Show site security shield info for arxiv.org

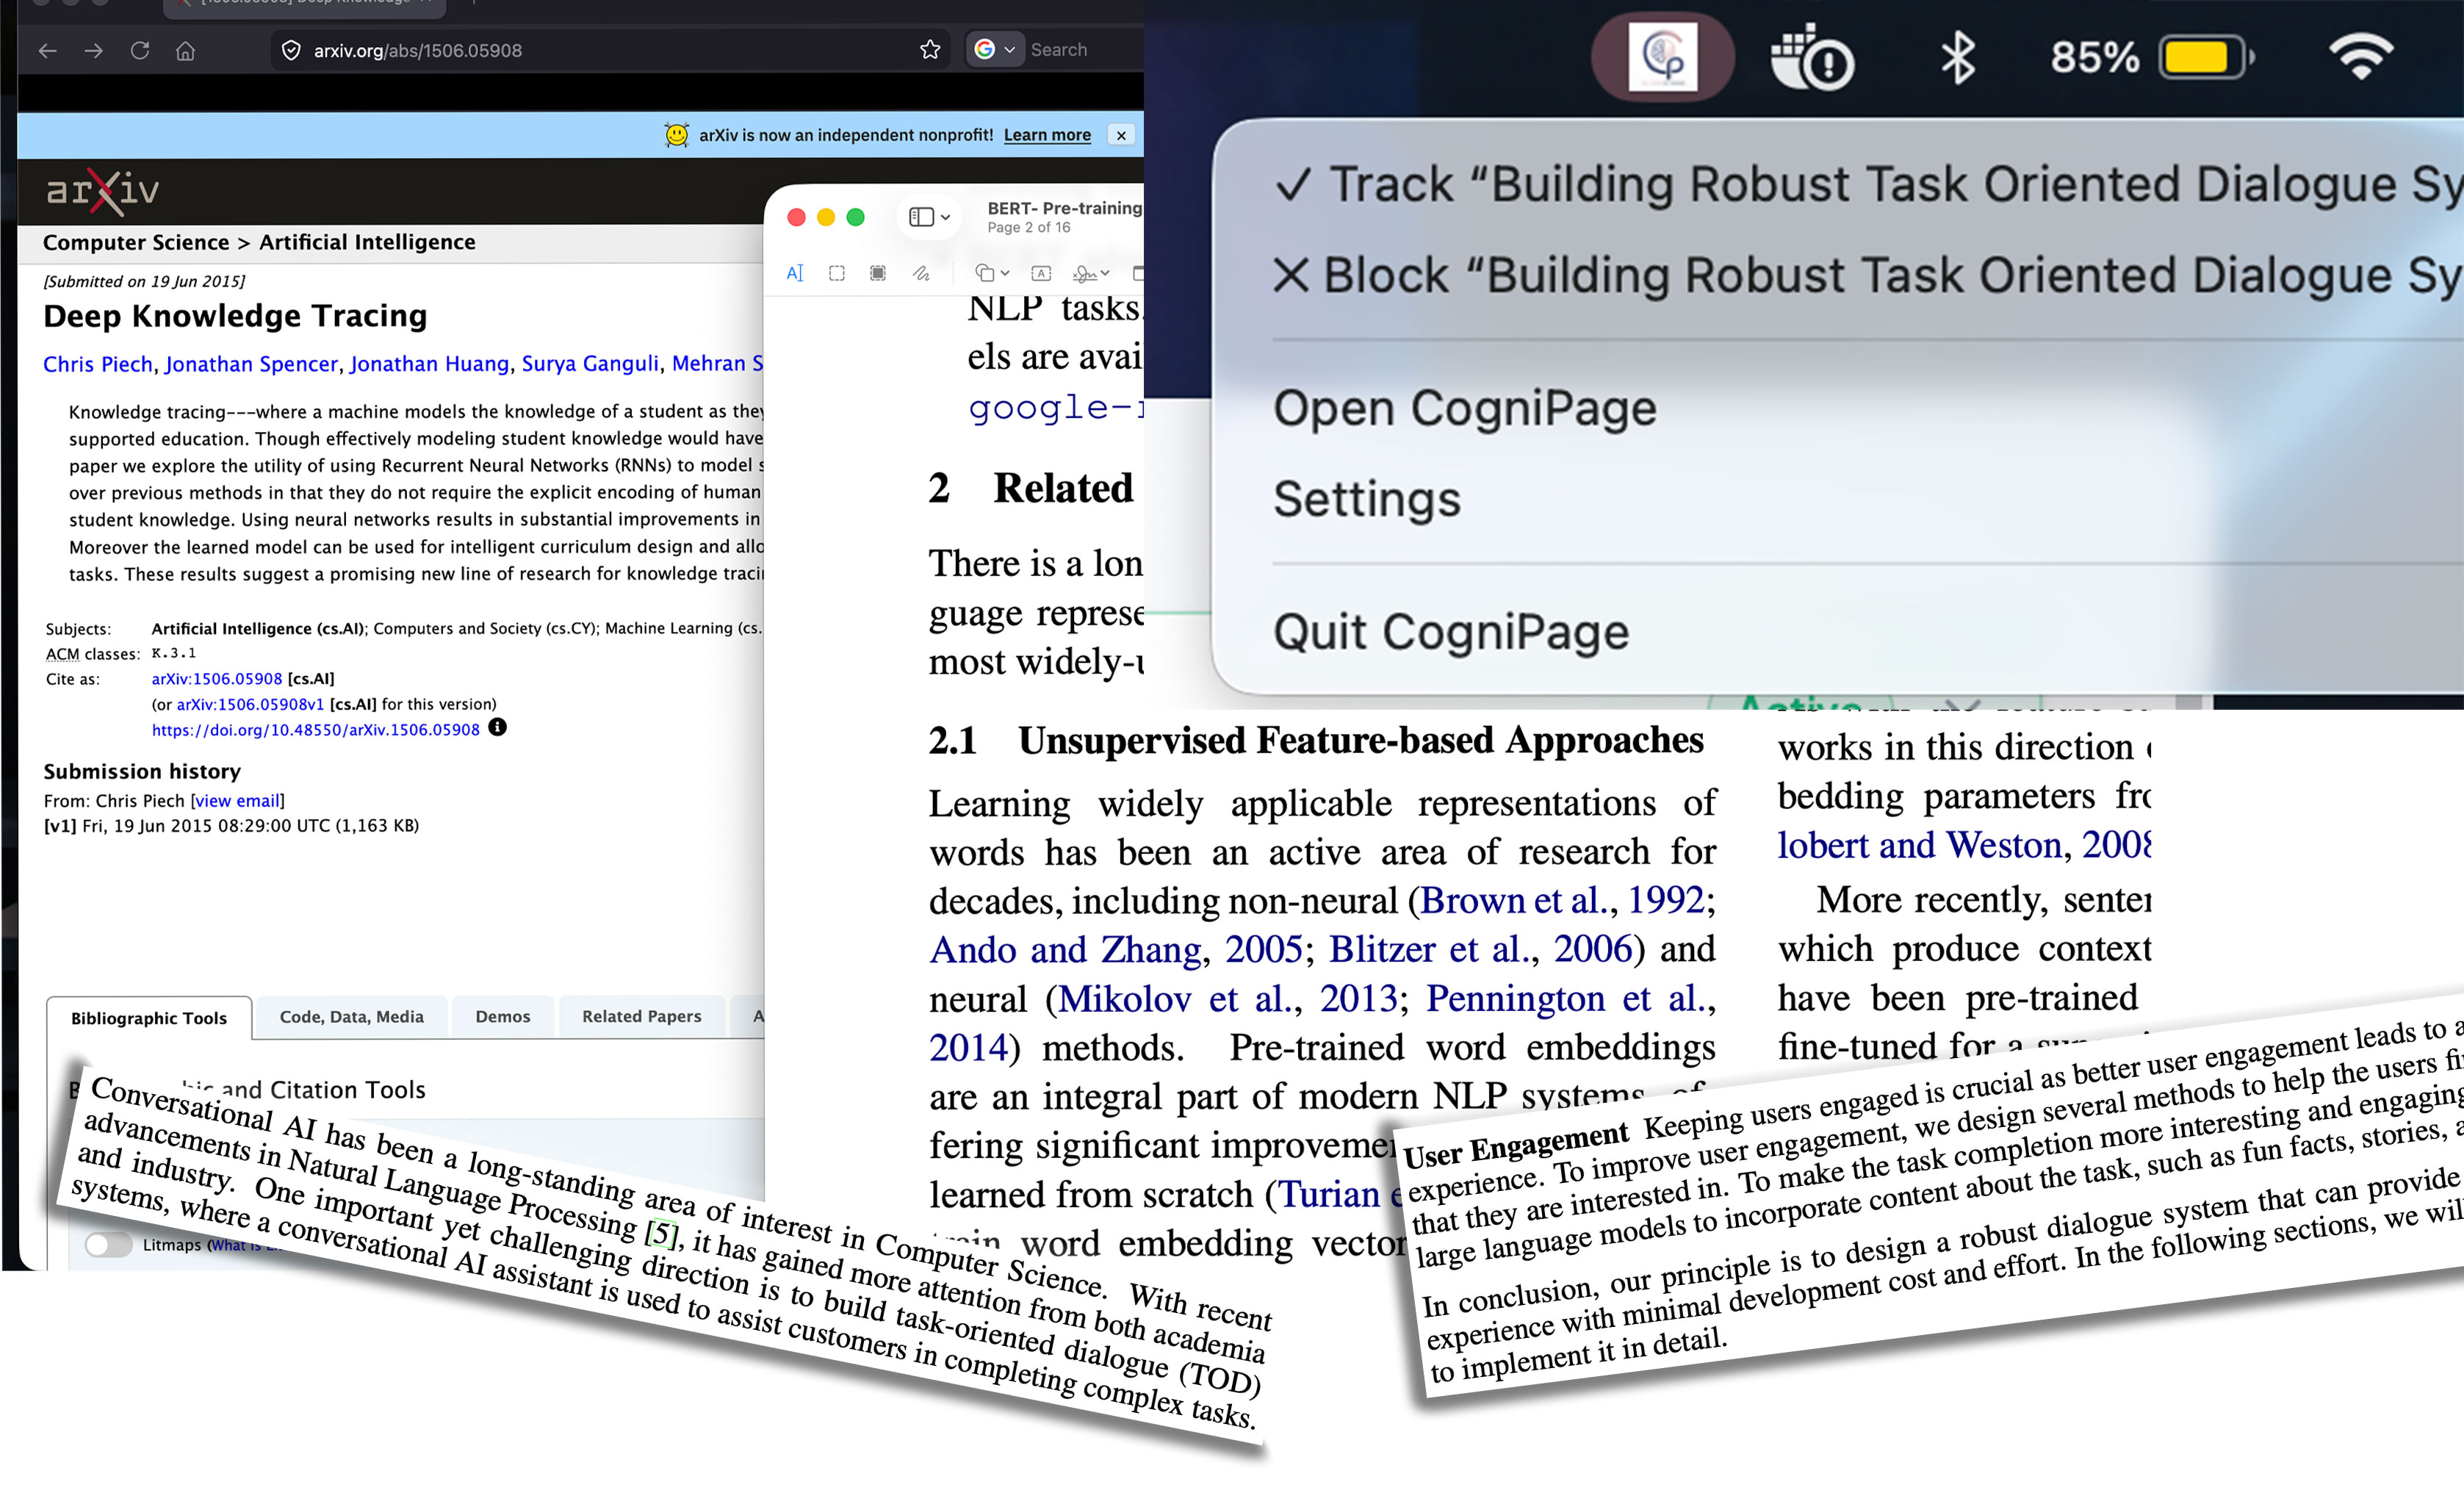click(290, 50)
